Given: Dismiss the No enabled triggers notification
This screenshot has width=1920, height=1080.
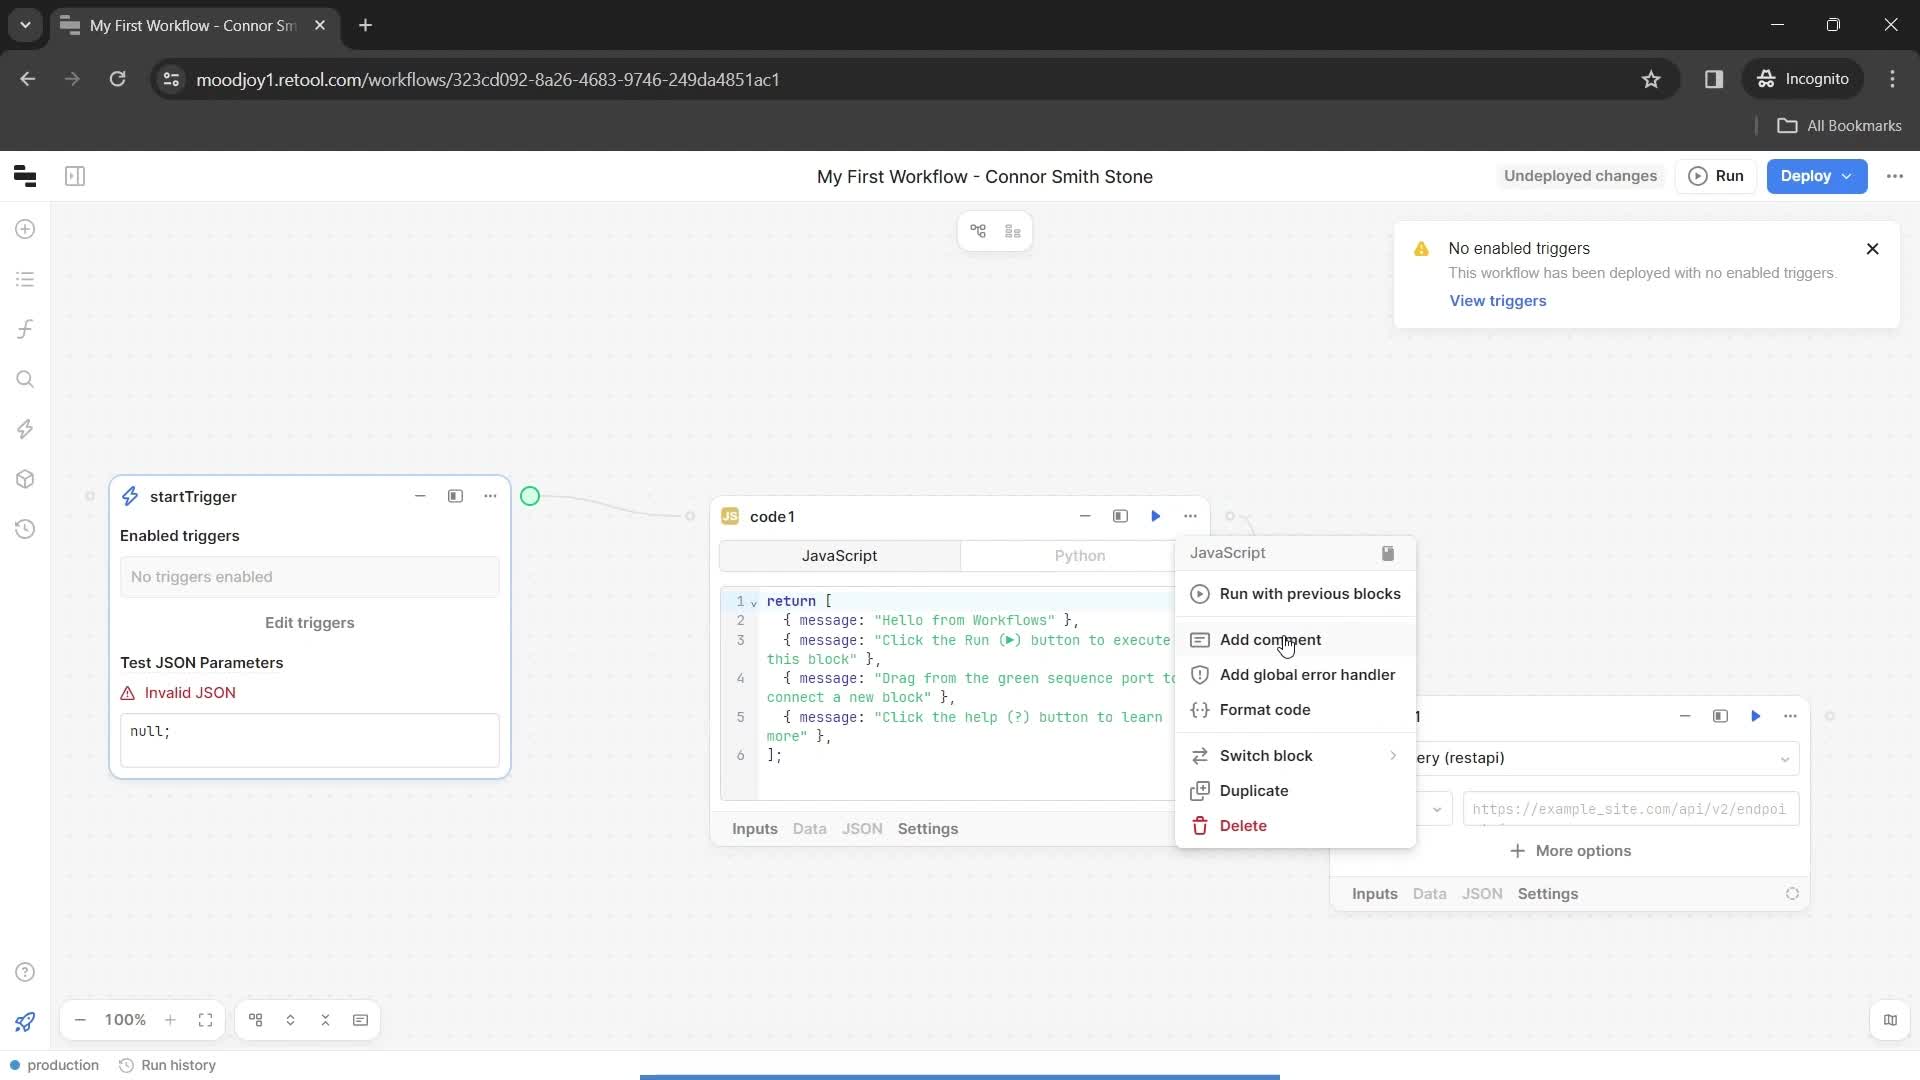Looking at the screenshot, I should 1873,249.
